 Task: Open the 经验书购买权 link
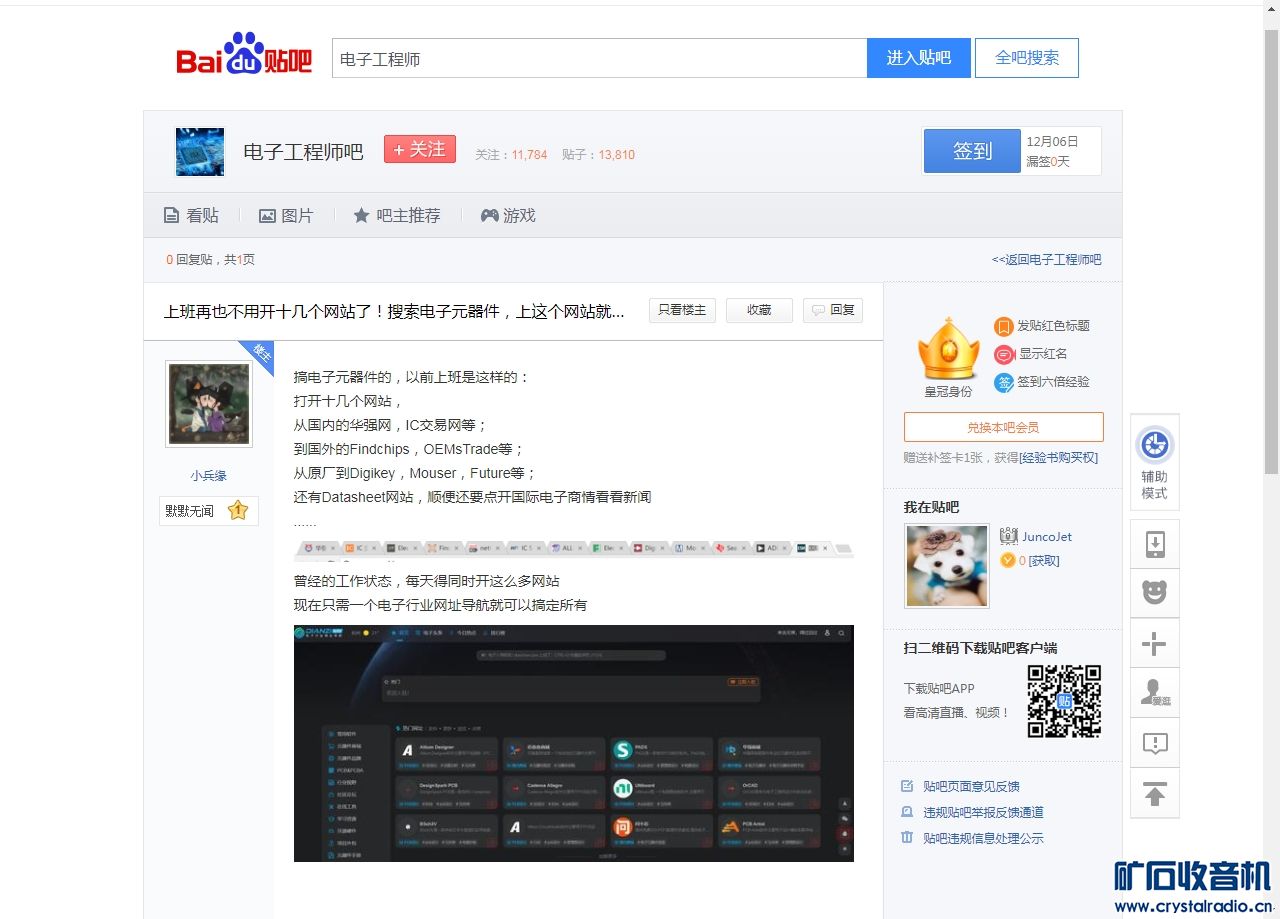(1060, 458)
